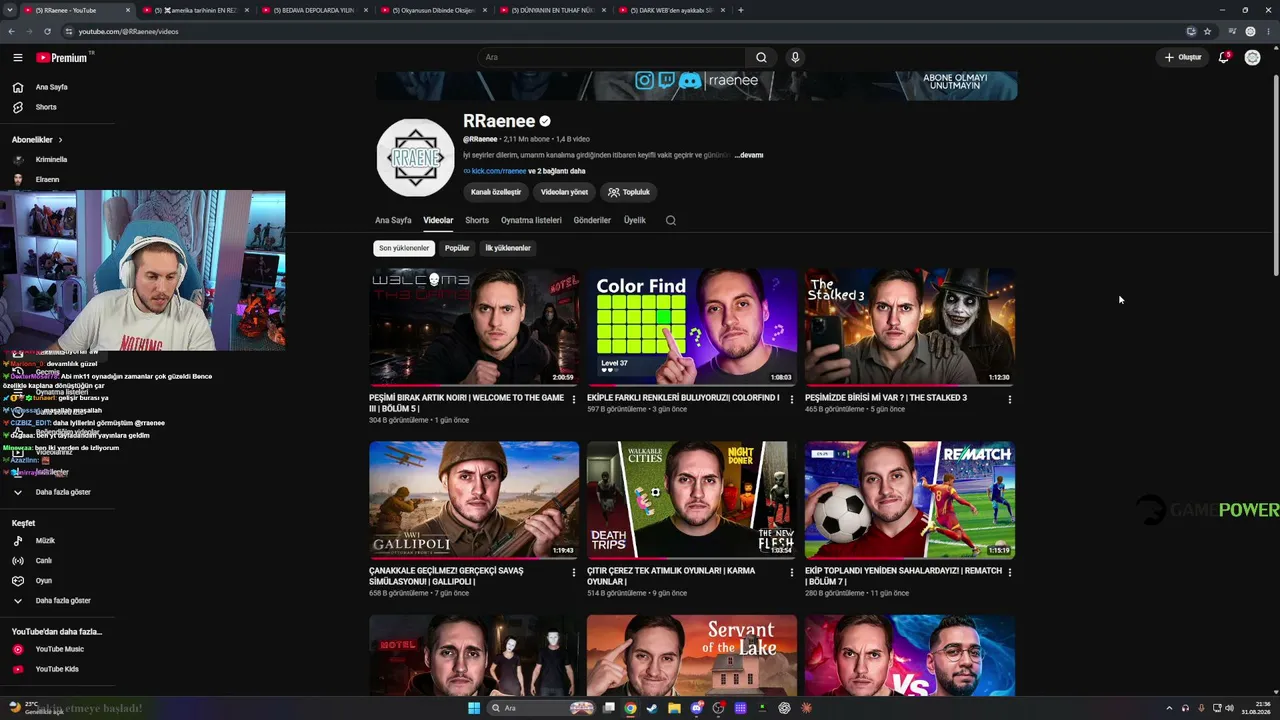Switch to the Üyelik tab
This screenshot has height=720, width=1280.
point(635,220)
